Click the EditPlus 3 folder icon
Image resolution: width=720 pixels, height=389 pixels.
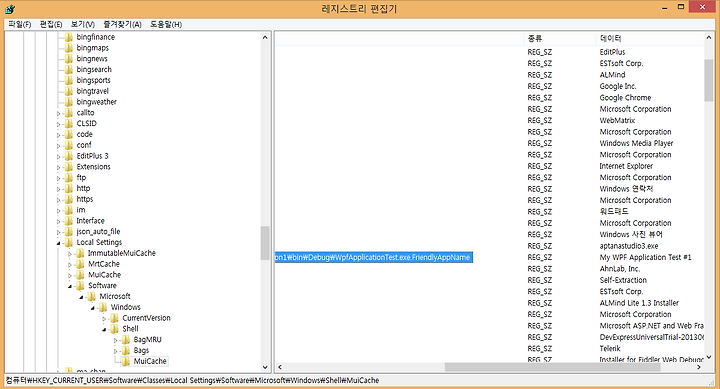tap(69, 156)
